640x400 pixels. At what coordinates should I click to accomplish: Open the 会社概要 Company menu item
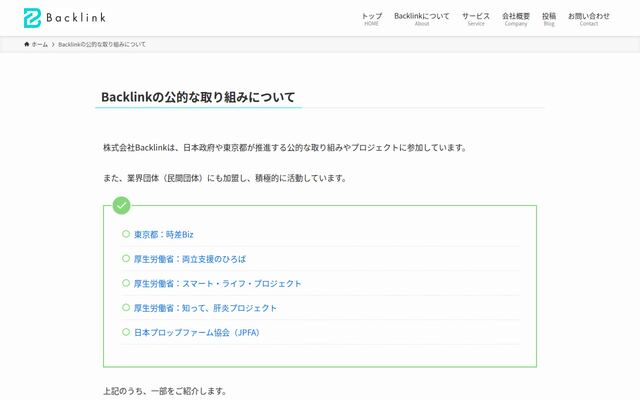click(x=516, y=19)
